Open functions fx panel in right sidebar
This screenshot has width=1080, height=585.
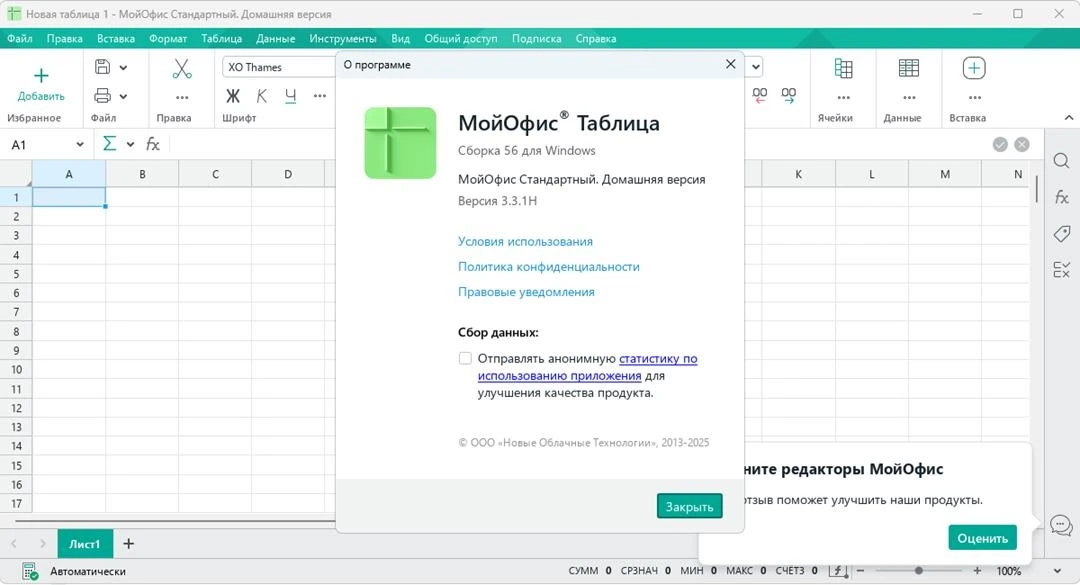click(x=1061, y=197)
